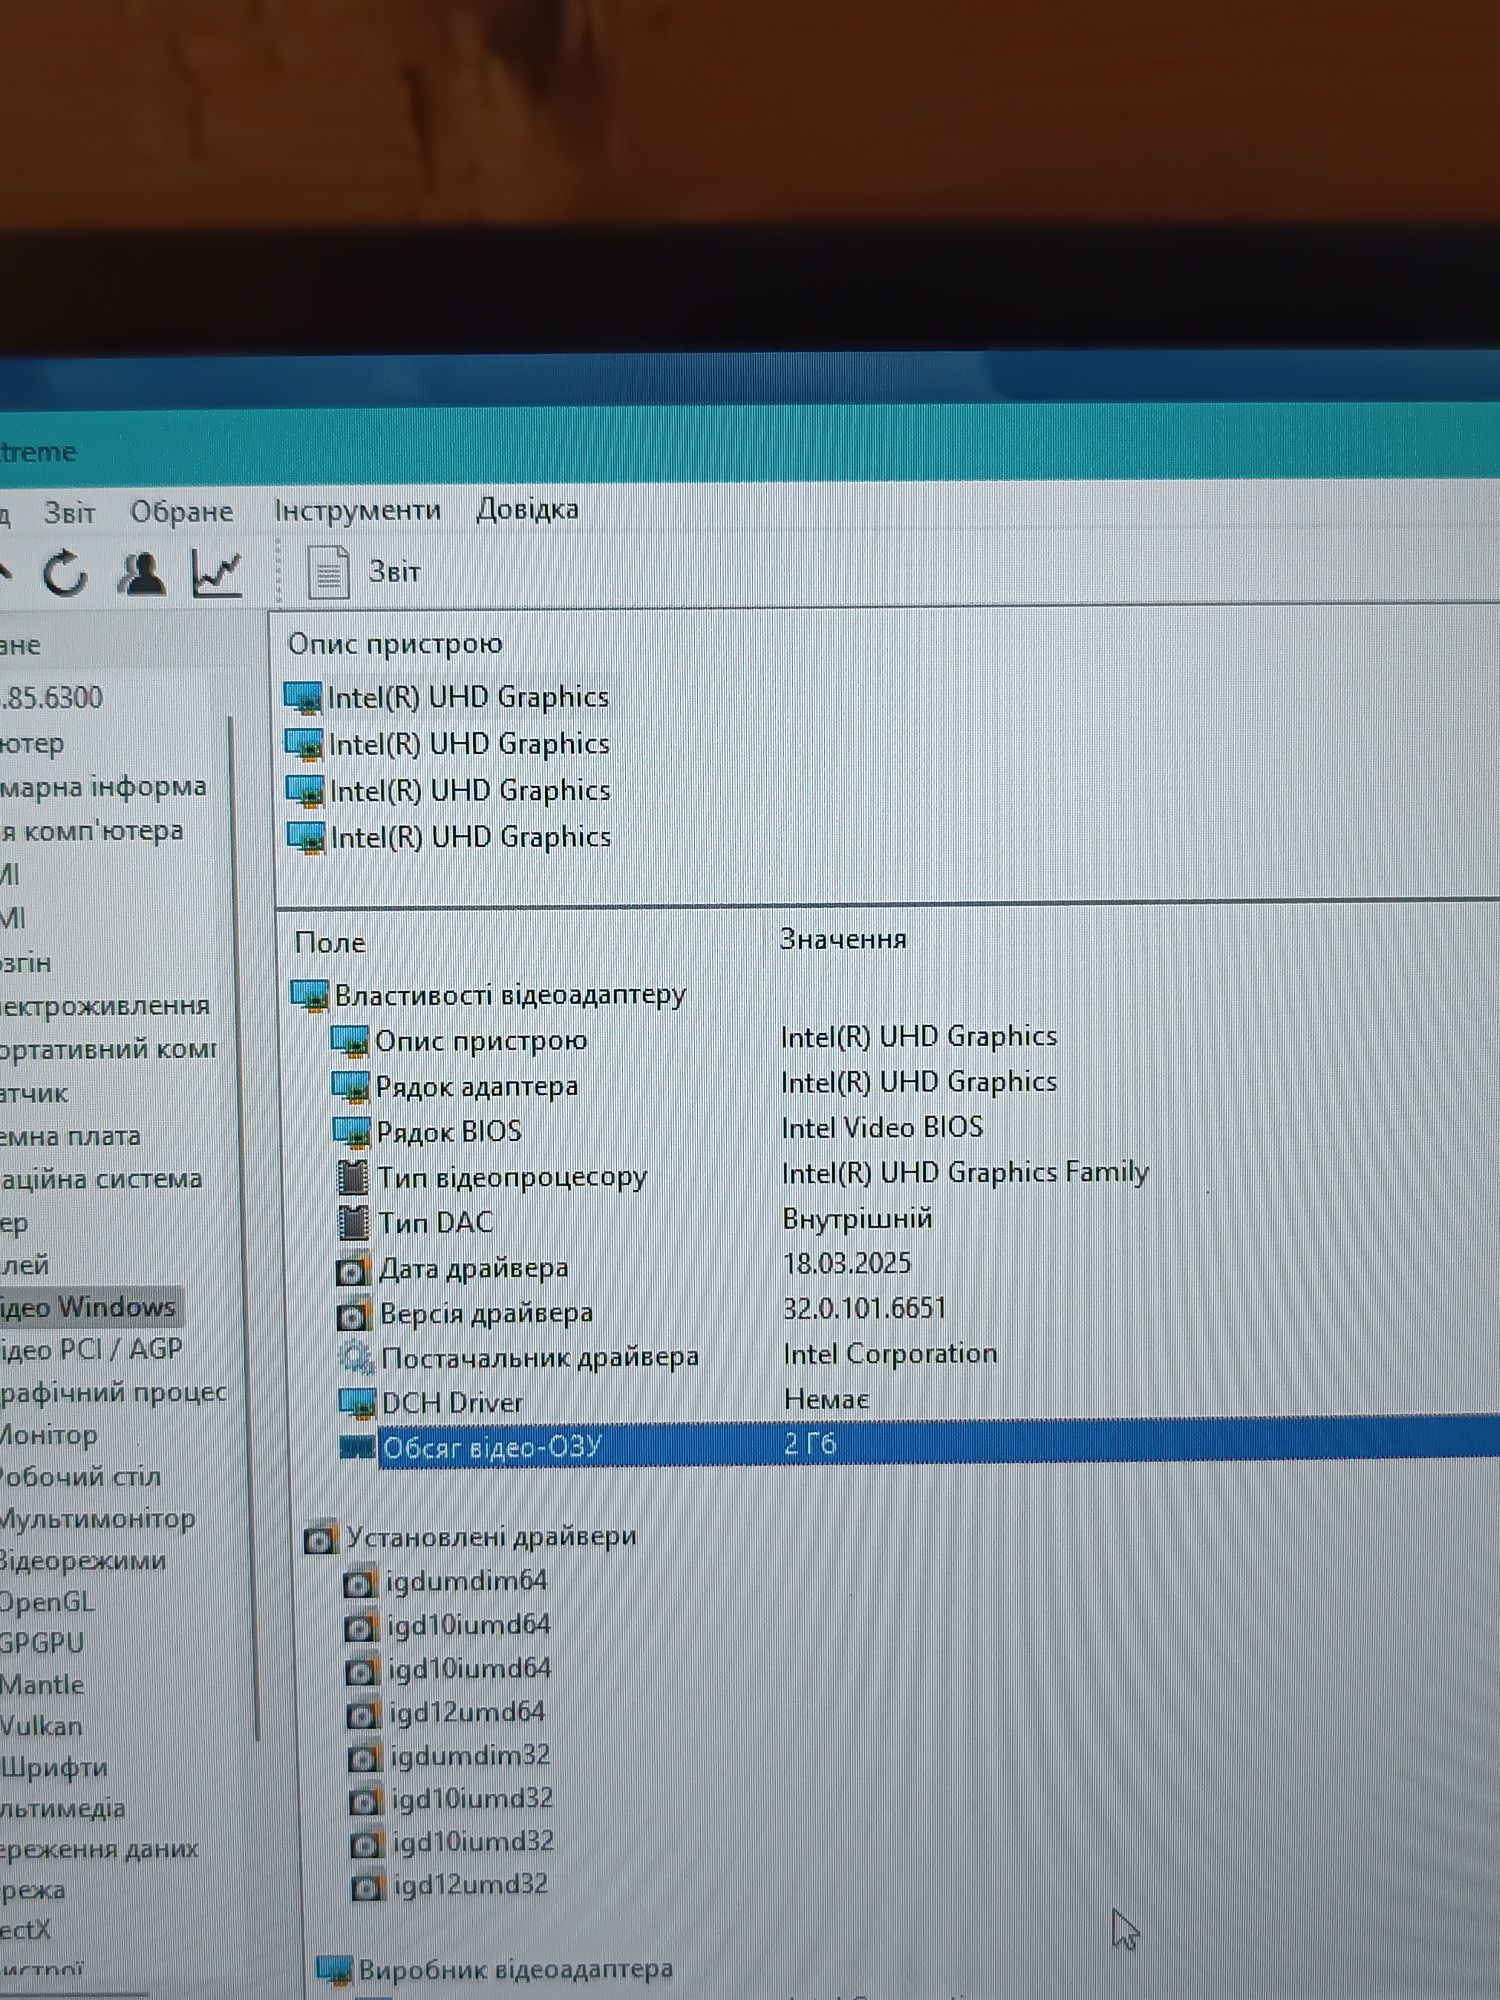The width and height of the screenshot is (1500, 2000).
Task: Open the Звіт menu
Action: point(69,513)
